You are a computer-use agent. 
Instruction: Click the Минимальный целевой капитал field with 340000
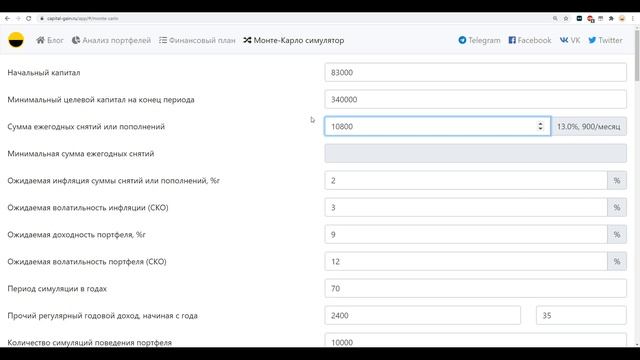[476, 99]
